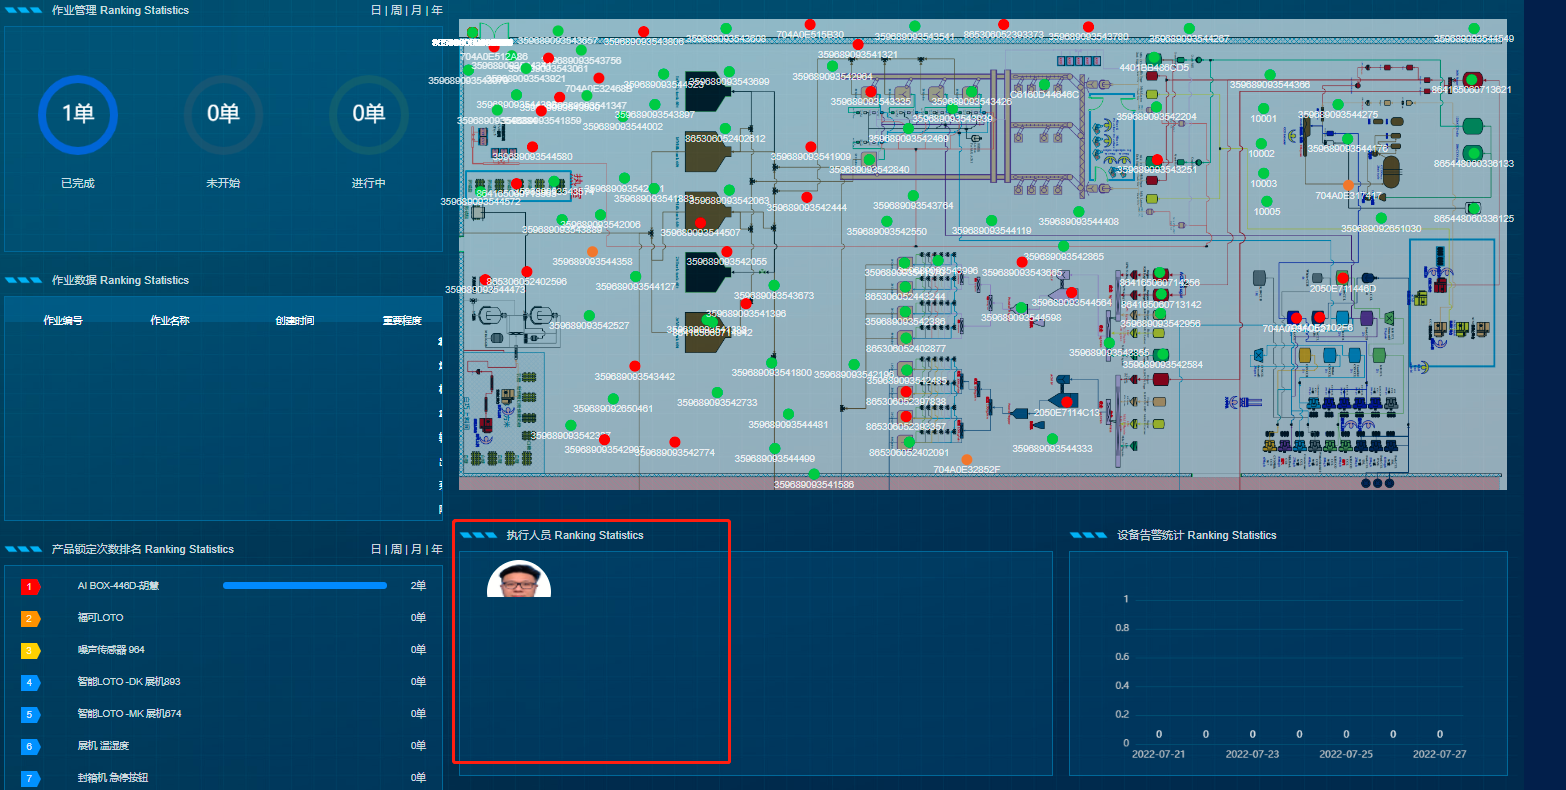Image resolution: width=1566 pixels, height=790 pixels.
Task: Switch 产品锁定次数排名 panel to 年 view
Action: pyautogui.click(x=436, y=549)
